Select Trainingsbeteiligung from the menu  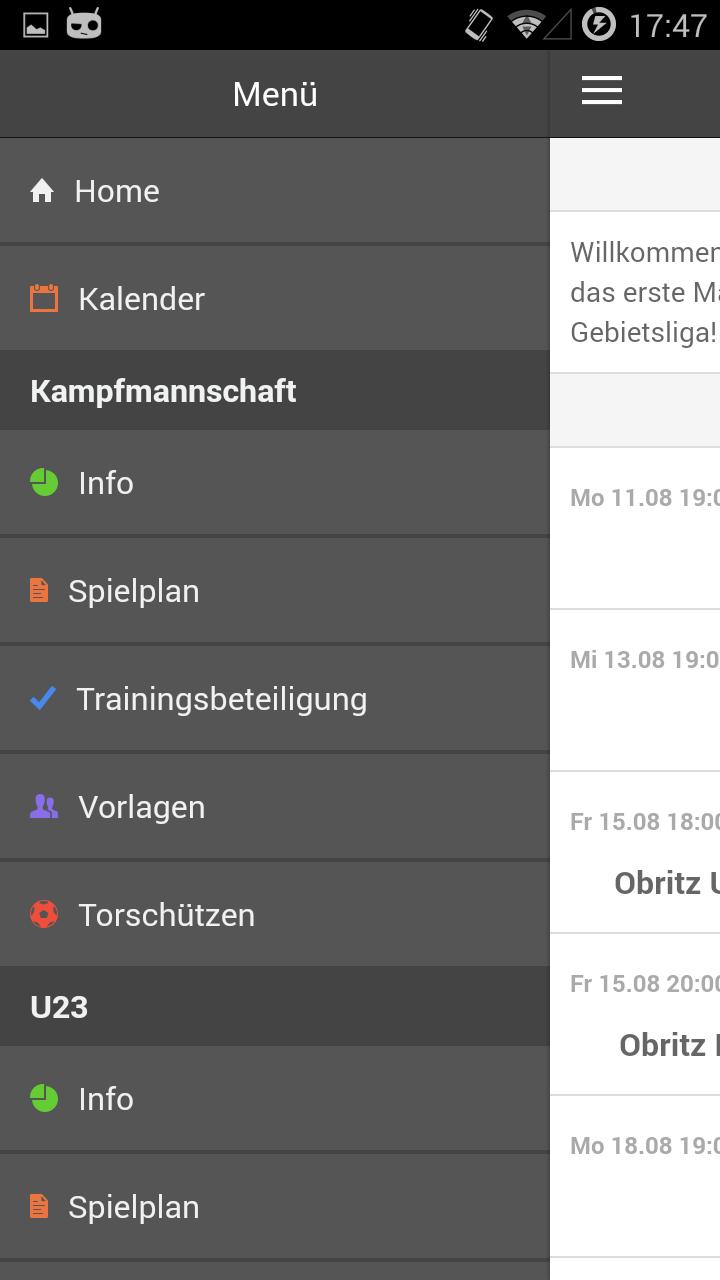(222, 699)
